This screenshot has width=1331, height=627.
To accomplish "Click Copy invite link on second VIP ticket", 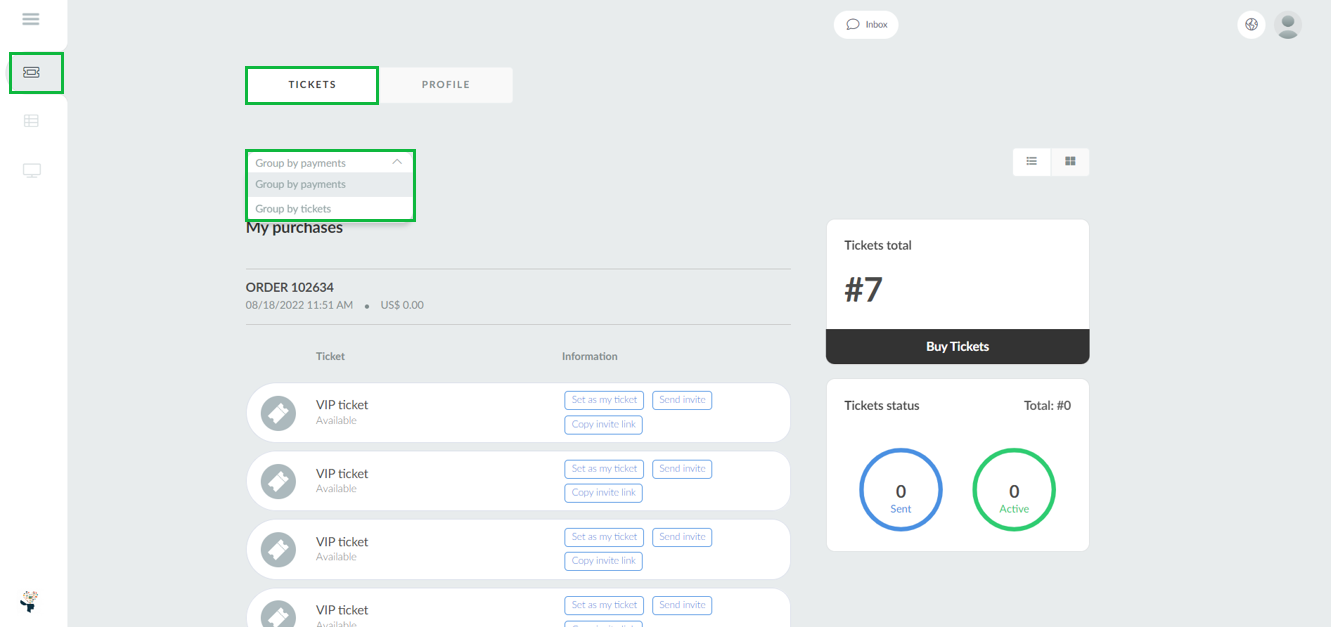I will [604, 493].
